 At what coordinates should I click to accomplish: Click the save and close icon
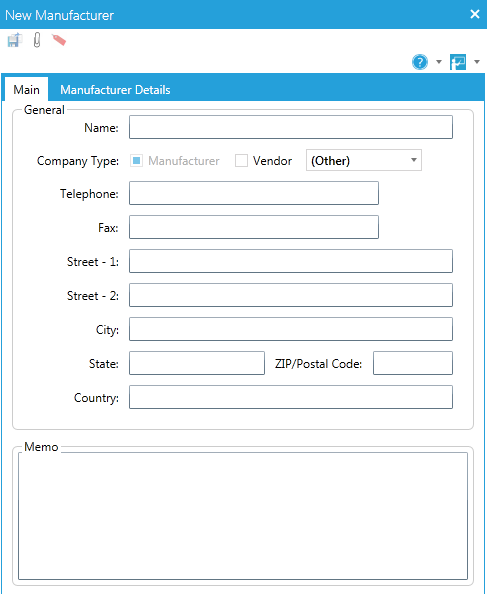[x=15, y=40]
